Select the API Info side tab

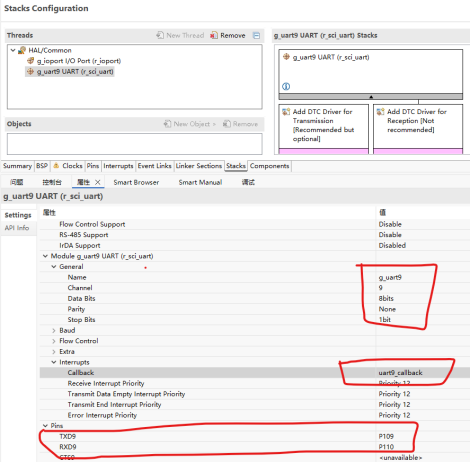coord(17,228)
